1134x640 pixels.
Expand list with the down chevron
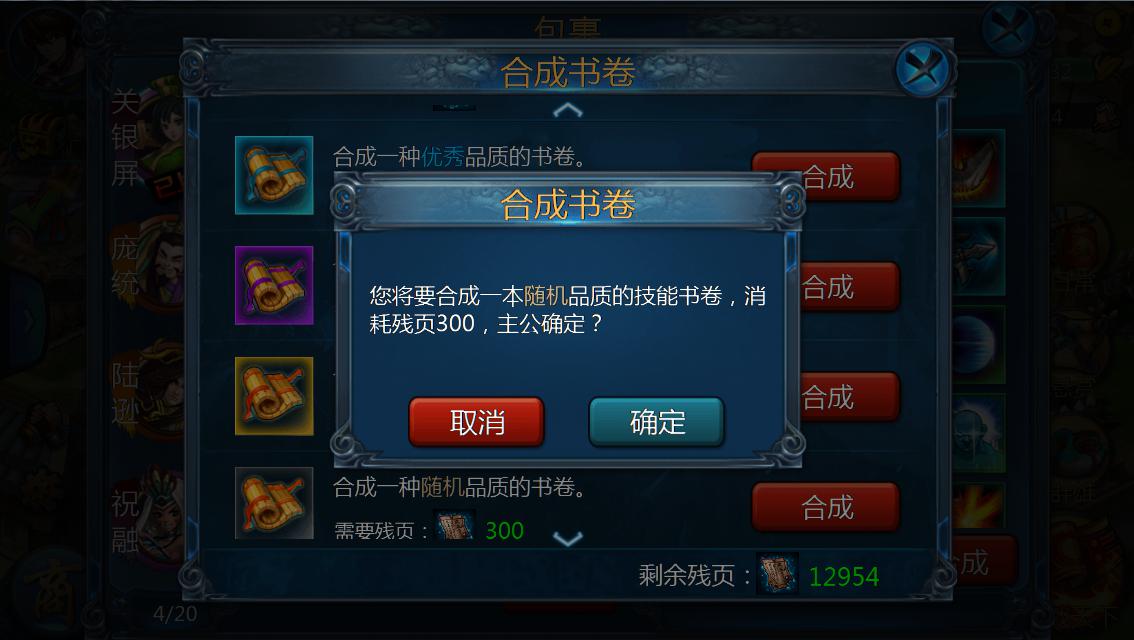point(568,539)
